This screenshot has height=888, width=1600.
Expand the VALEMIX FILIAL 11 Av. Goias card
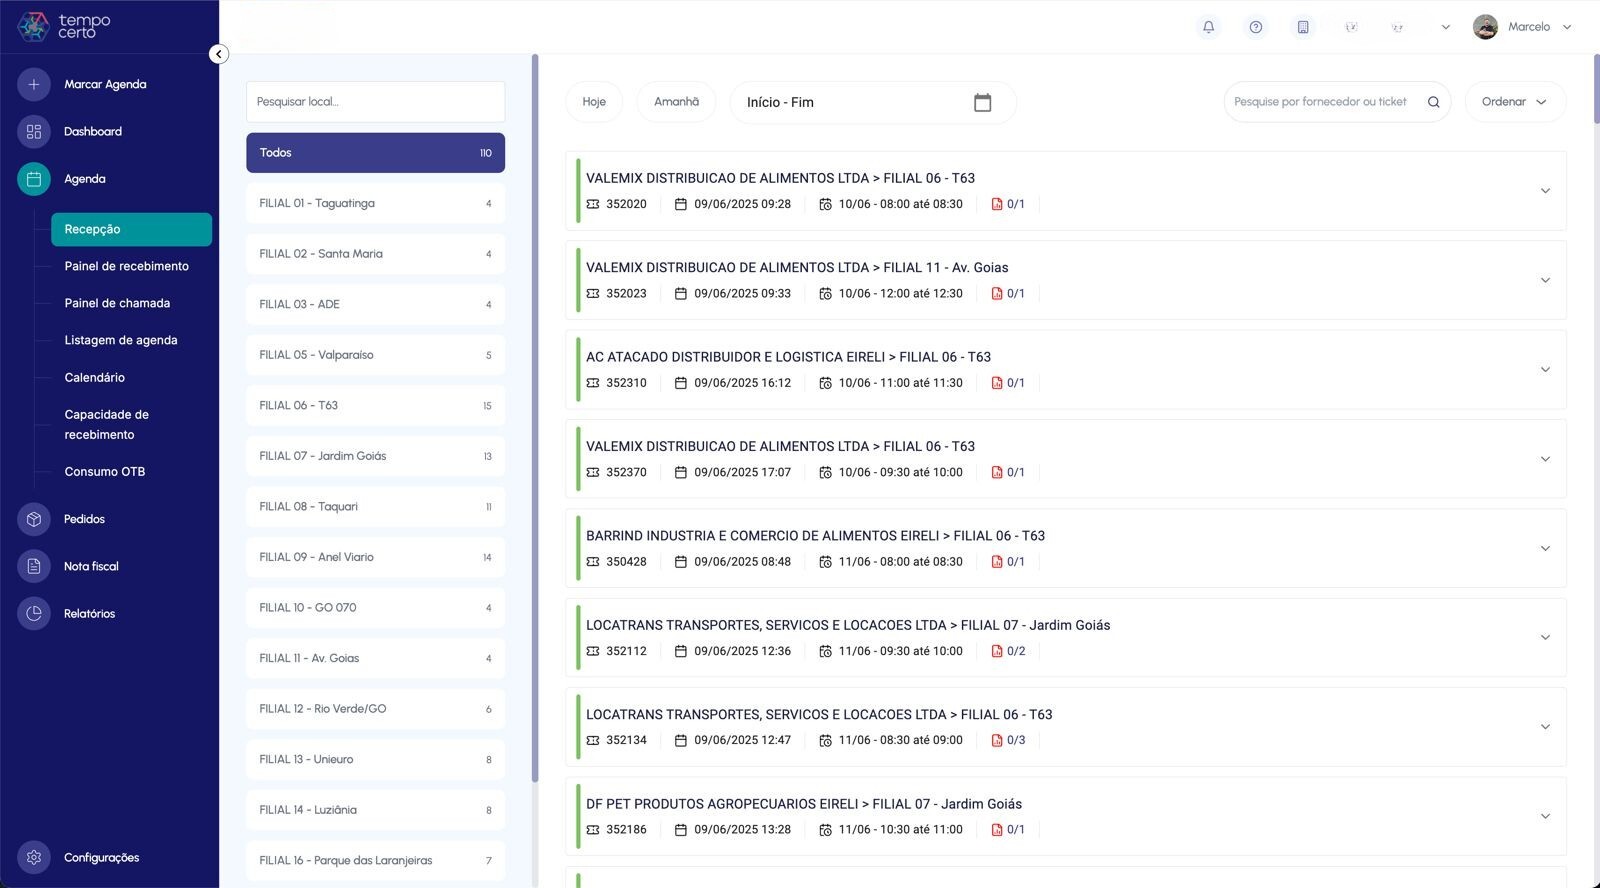coord(1545,280)
